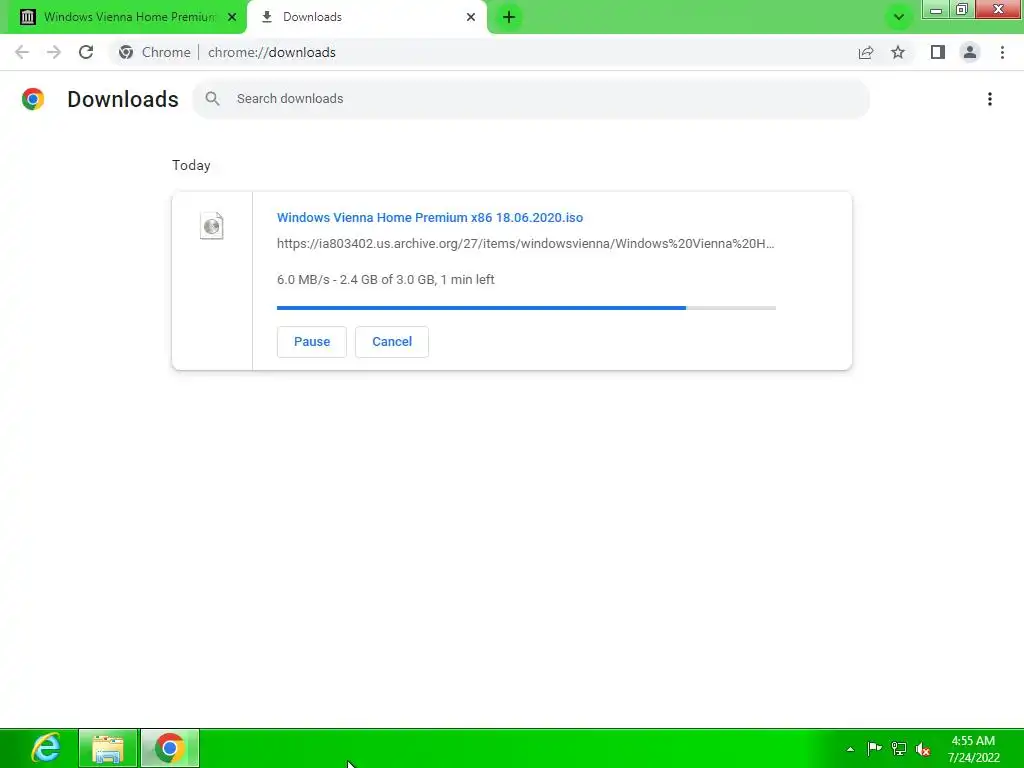Image resolution: width=1024 pixels, height=768 pixels.
Task: Click the Today date heading
Action: [191, 165]
